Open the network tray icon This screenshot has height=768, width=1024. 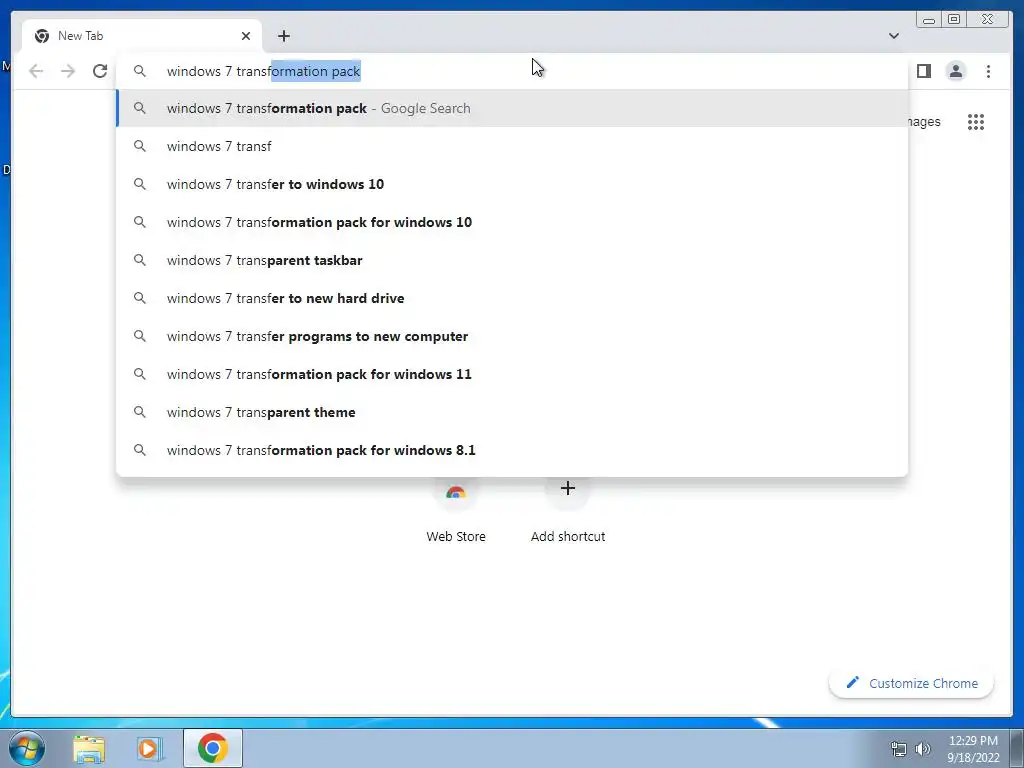899,749
